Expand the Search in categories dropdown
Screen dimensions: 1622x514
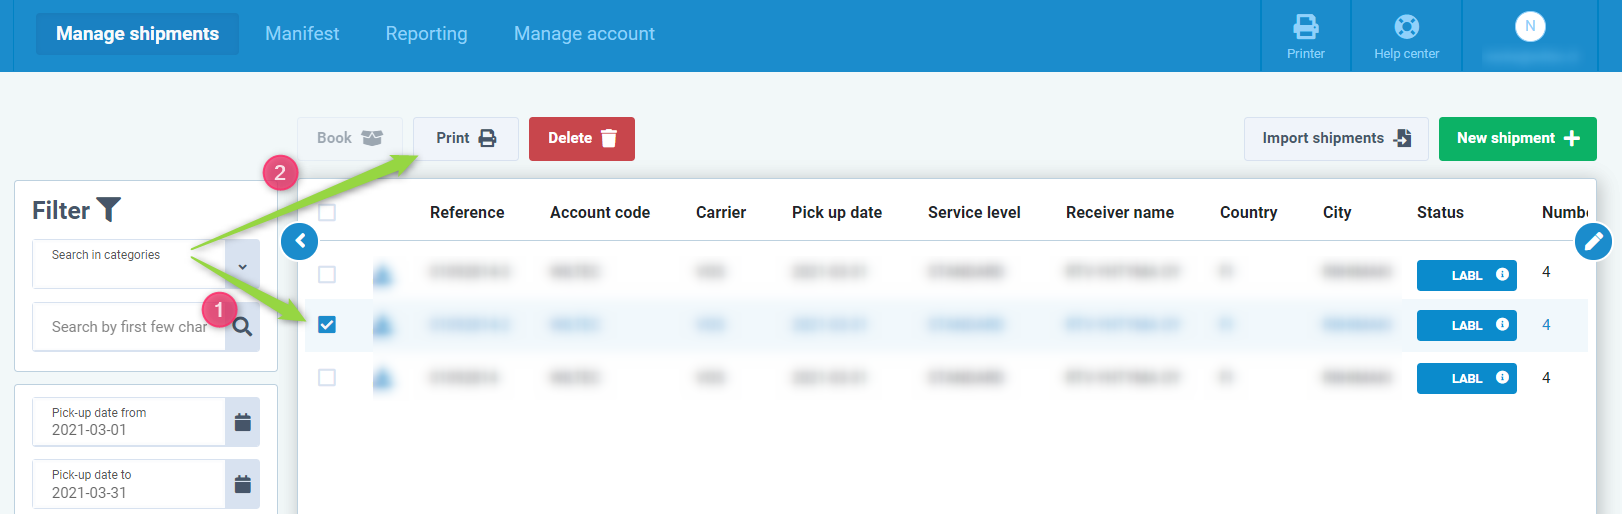click(x=243, y=266)
